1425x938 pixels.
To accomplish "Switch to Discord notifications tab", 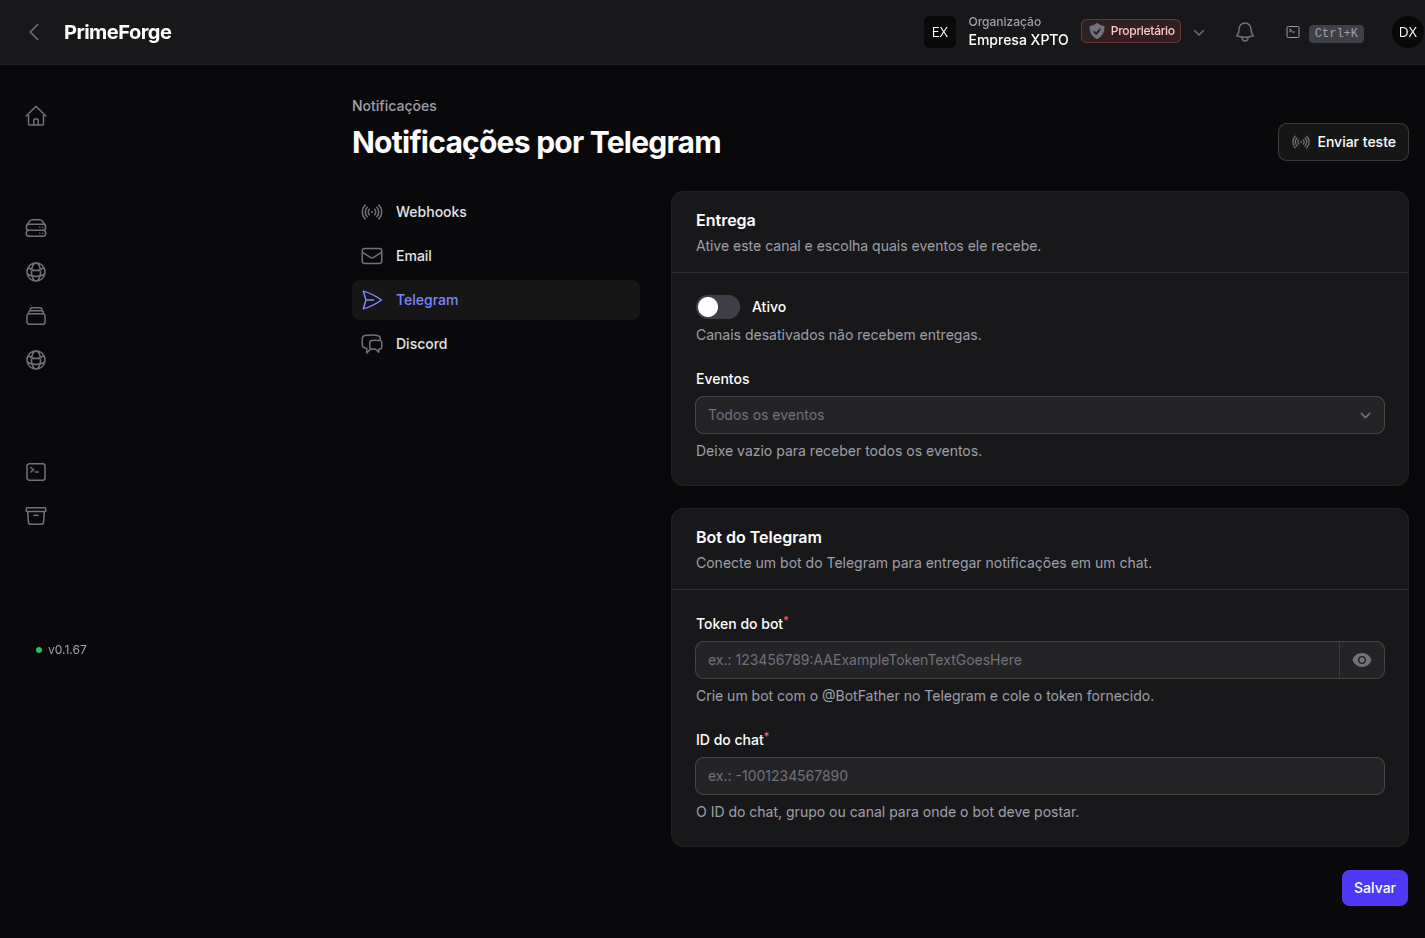I will click(496, 344).
